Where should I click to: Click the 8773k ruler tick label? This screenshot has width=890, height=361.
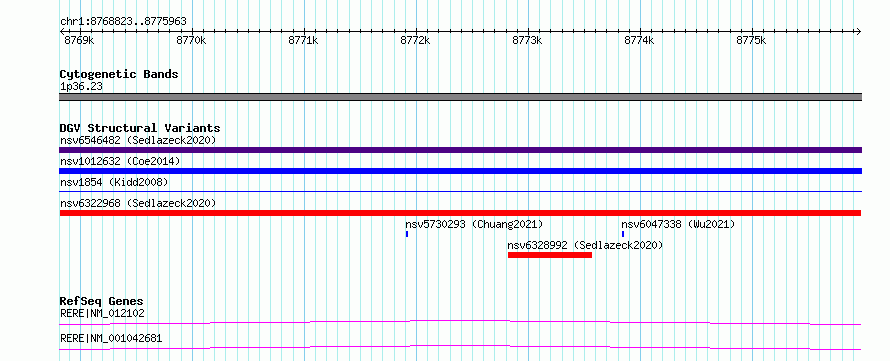click(527, 41)
